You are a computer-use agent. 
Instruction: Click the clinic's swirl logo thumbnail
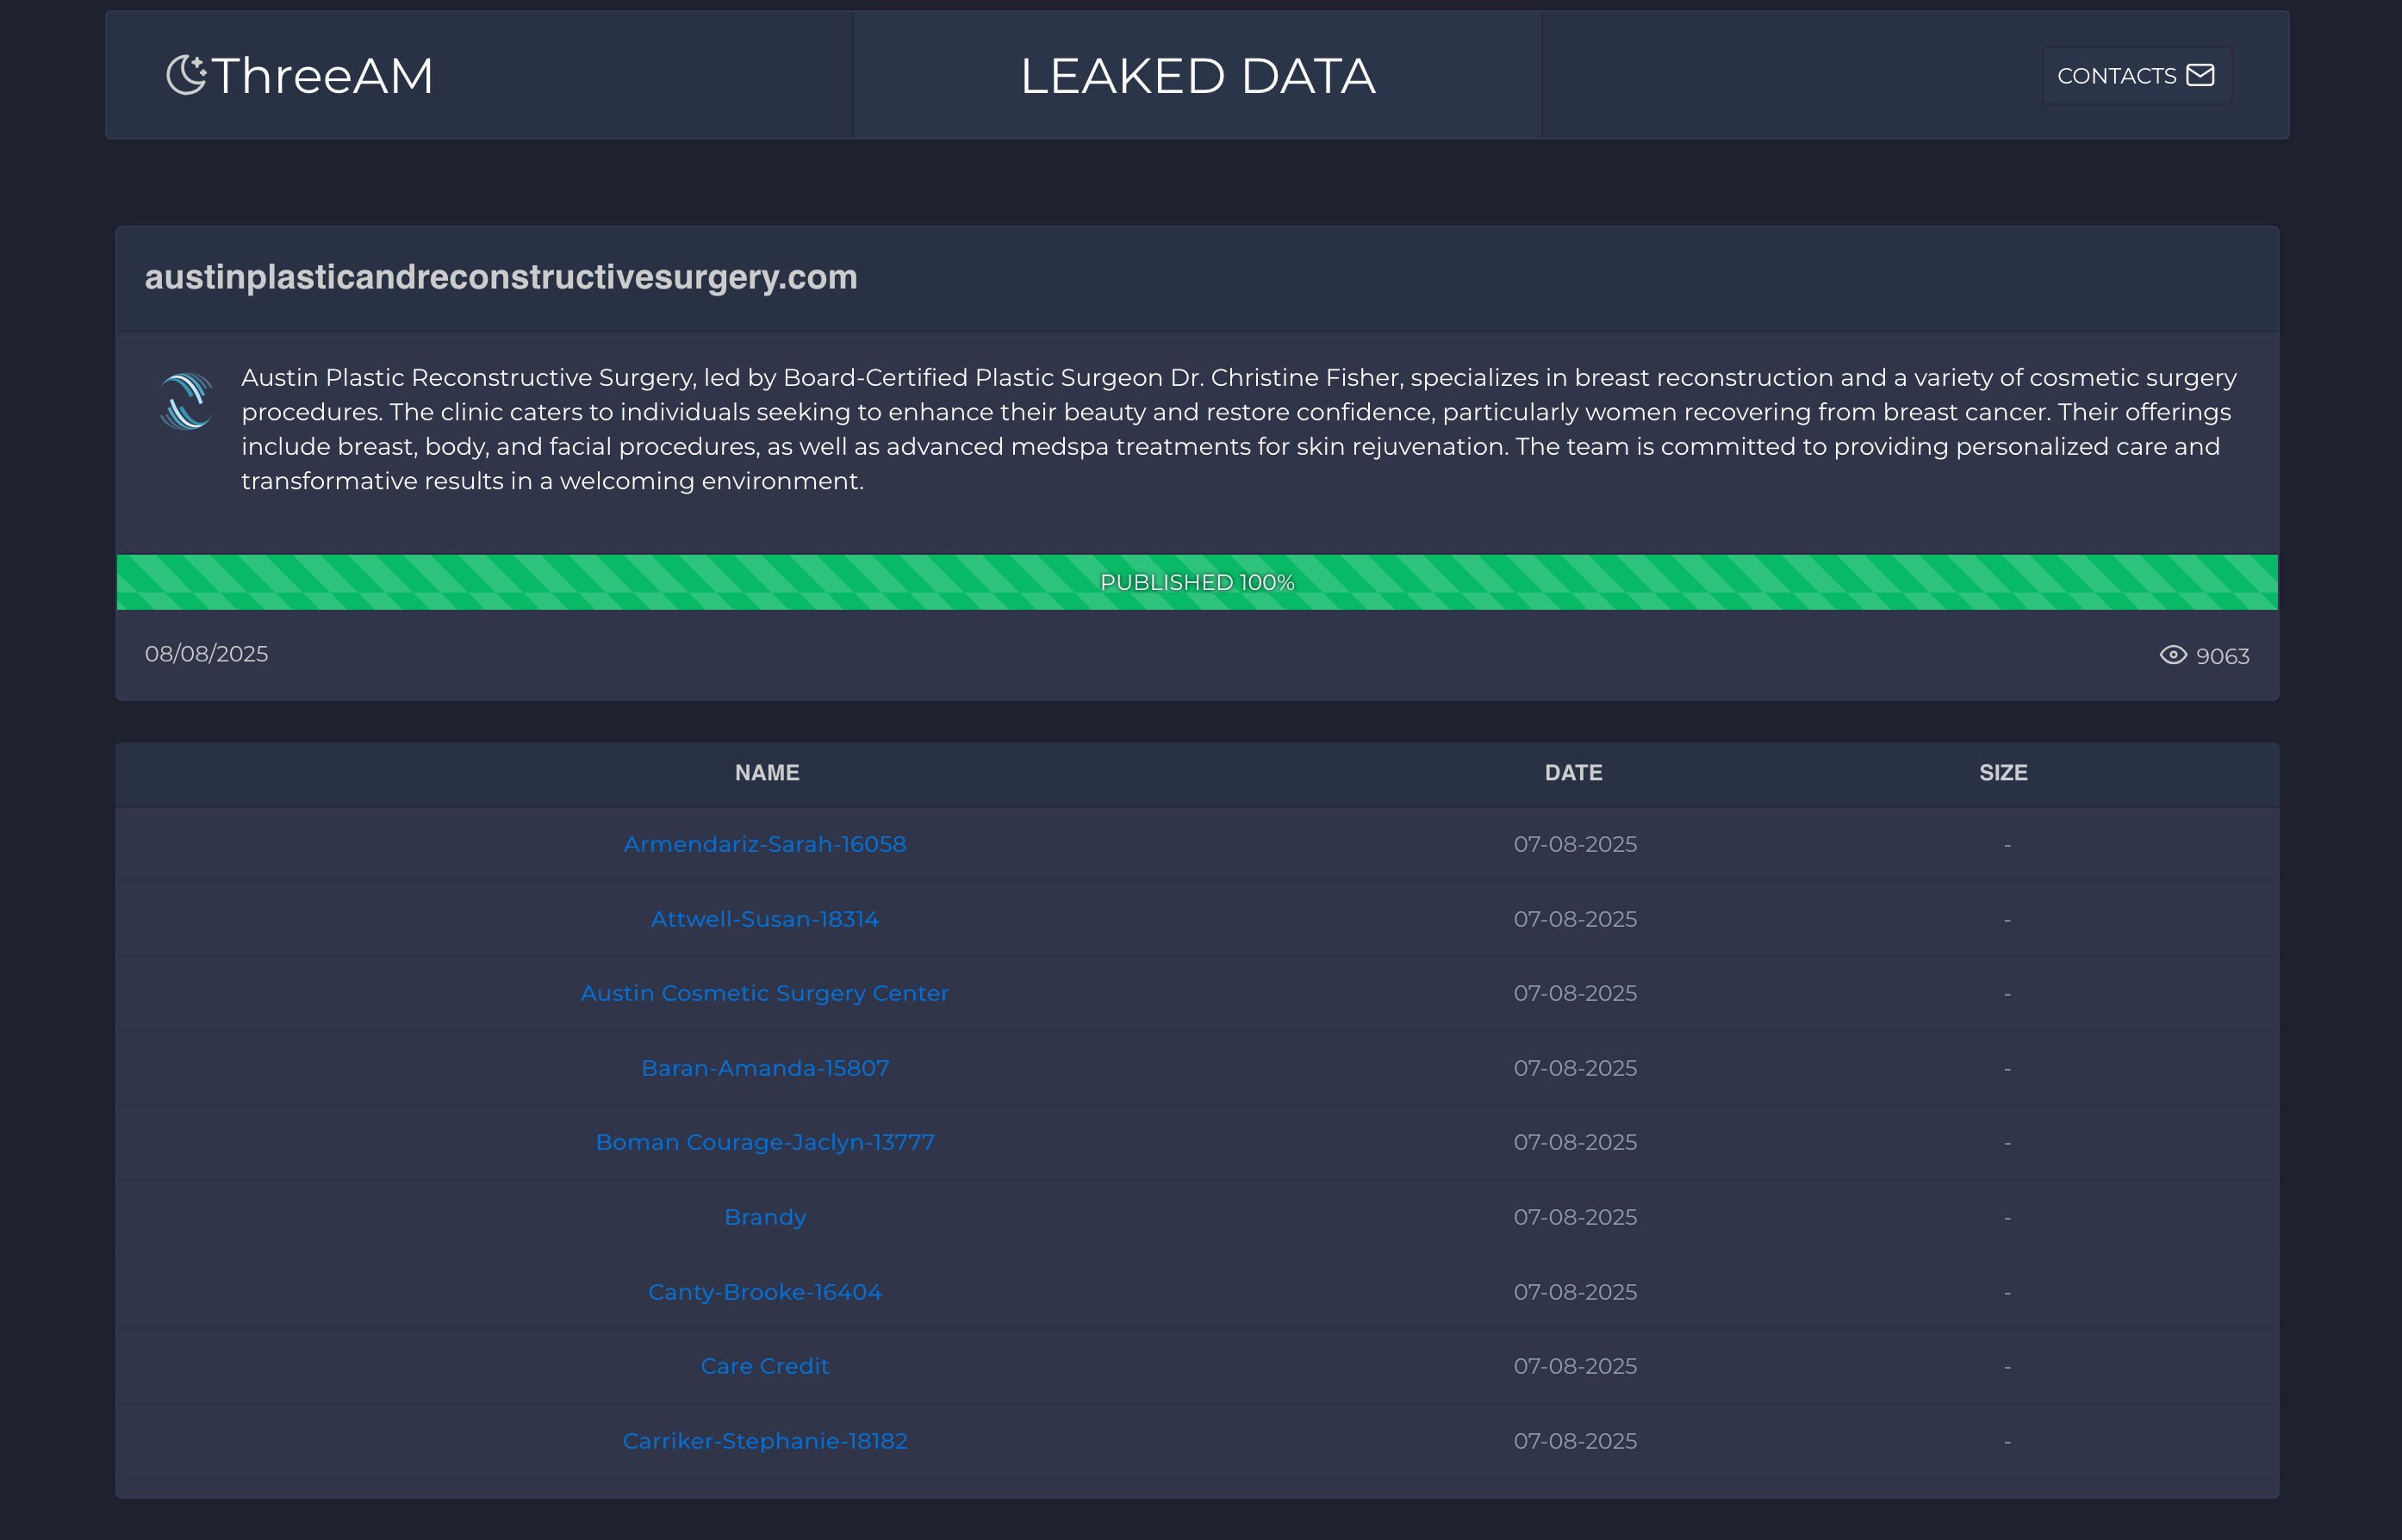click(186, 401)
